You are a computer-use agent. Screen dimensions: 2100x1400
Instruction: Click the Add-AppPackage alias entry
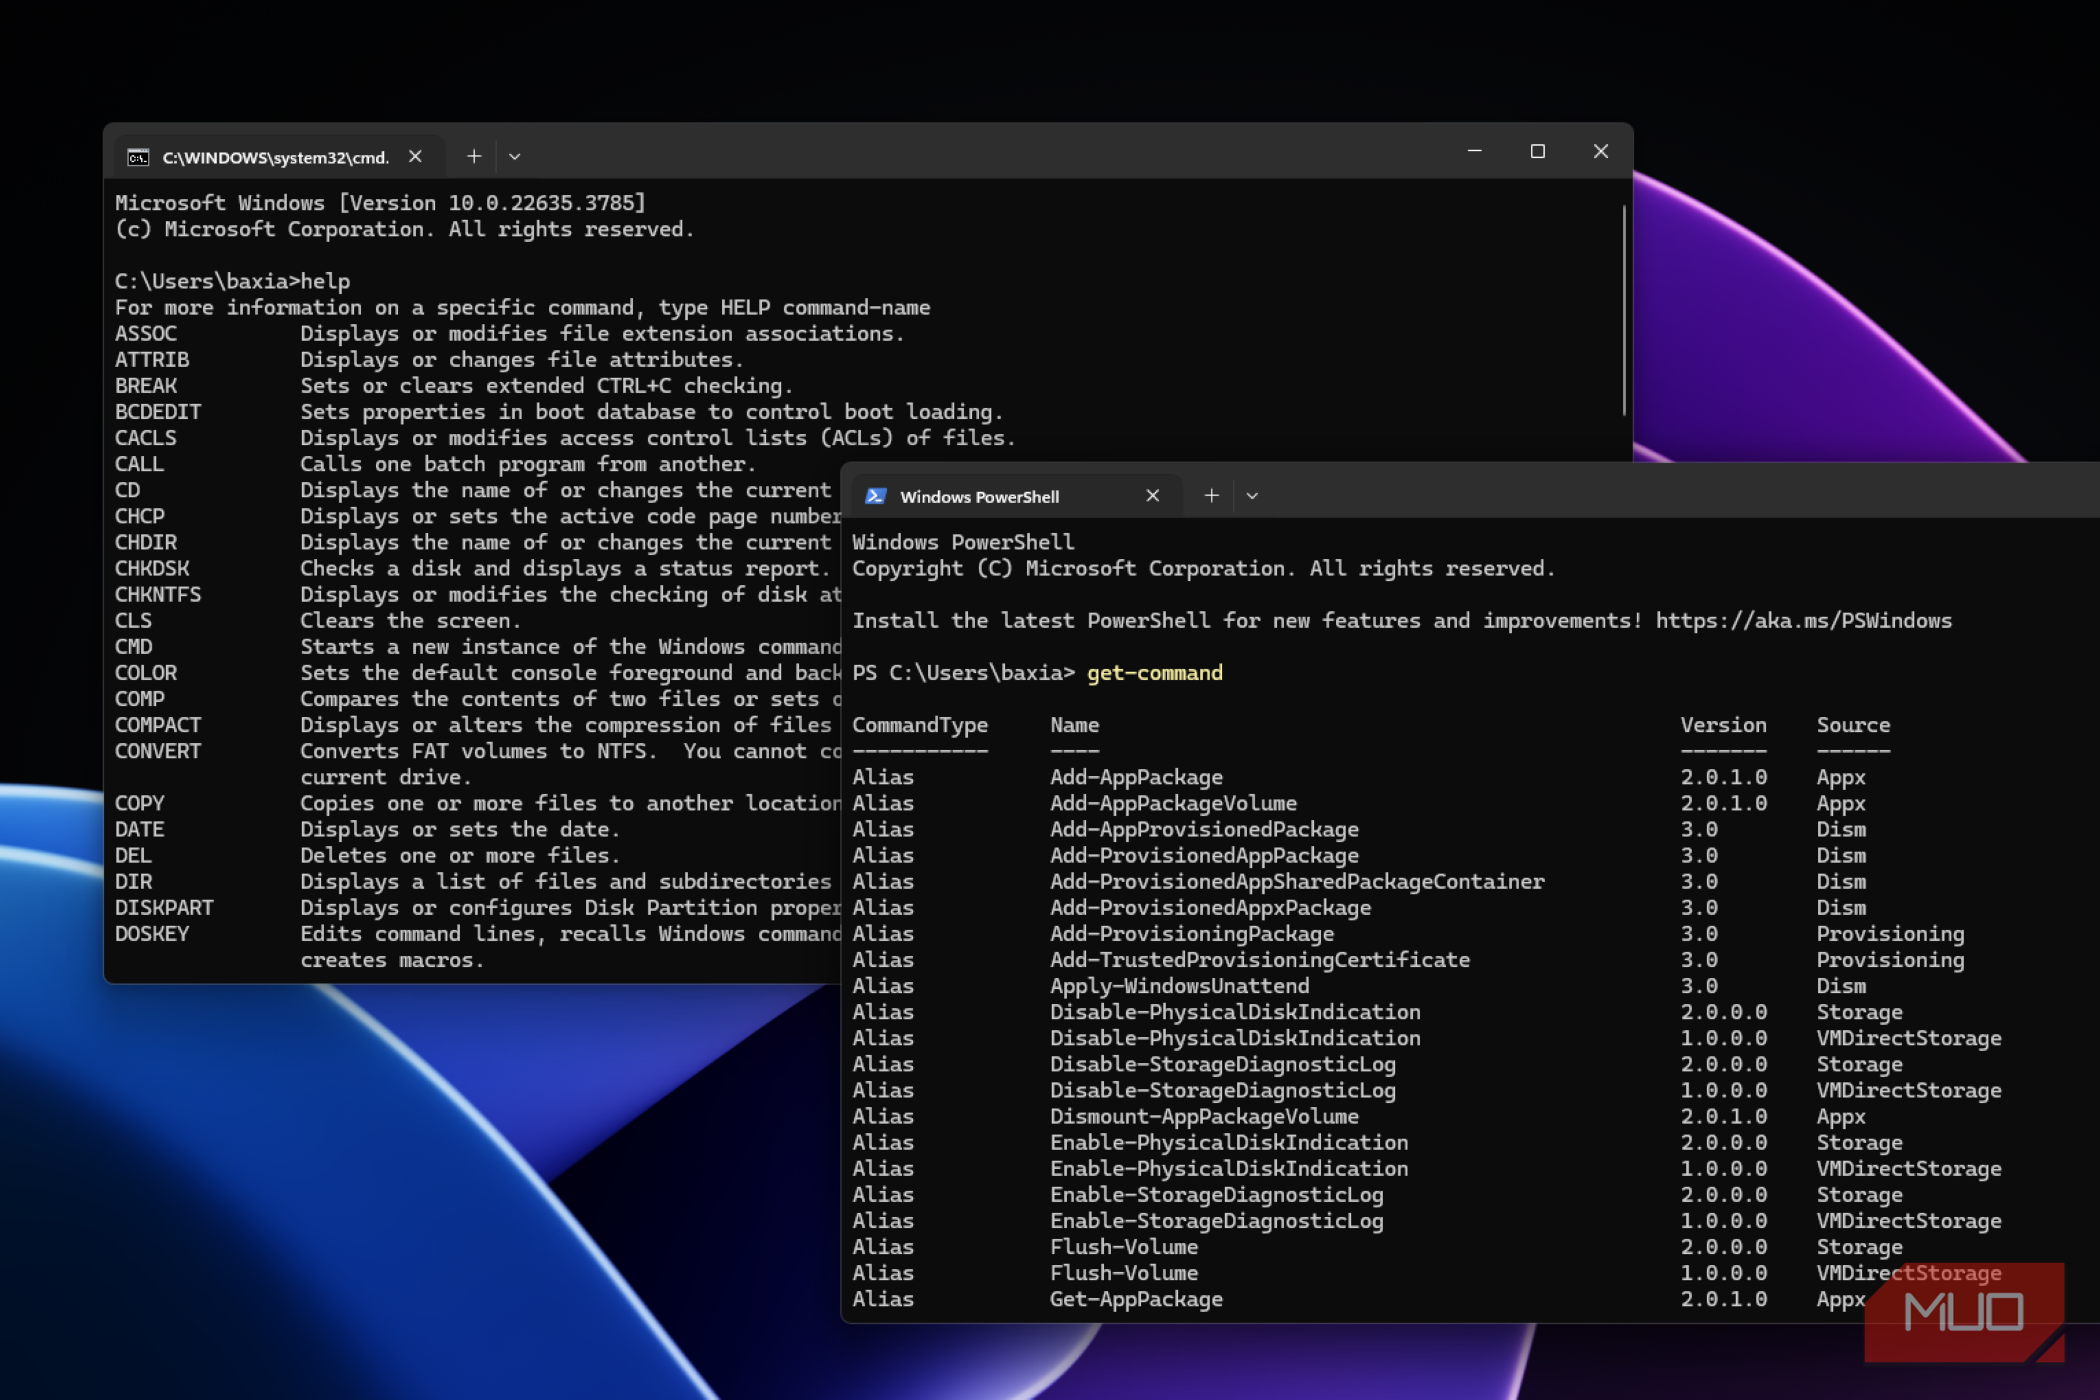click(1136, 776)
